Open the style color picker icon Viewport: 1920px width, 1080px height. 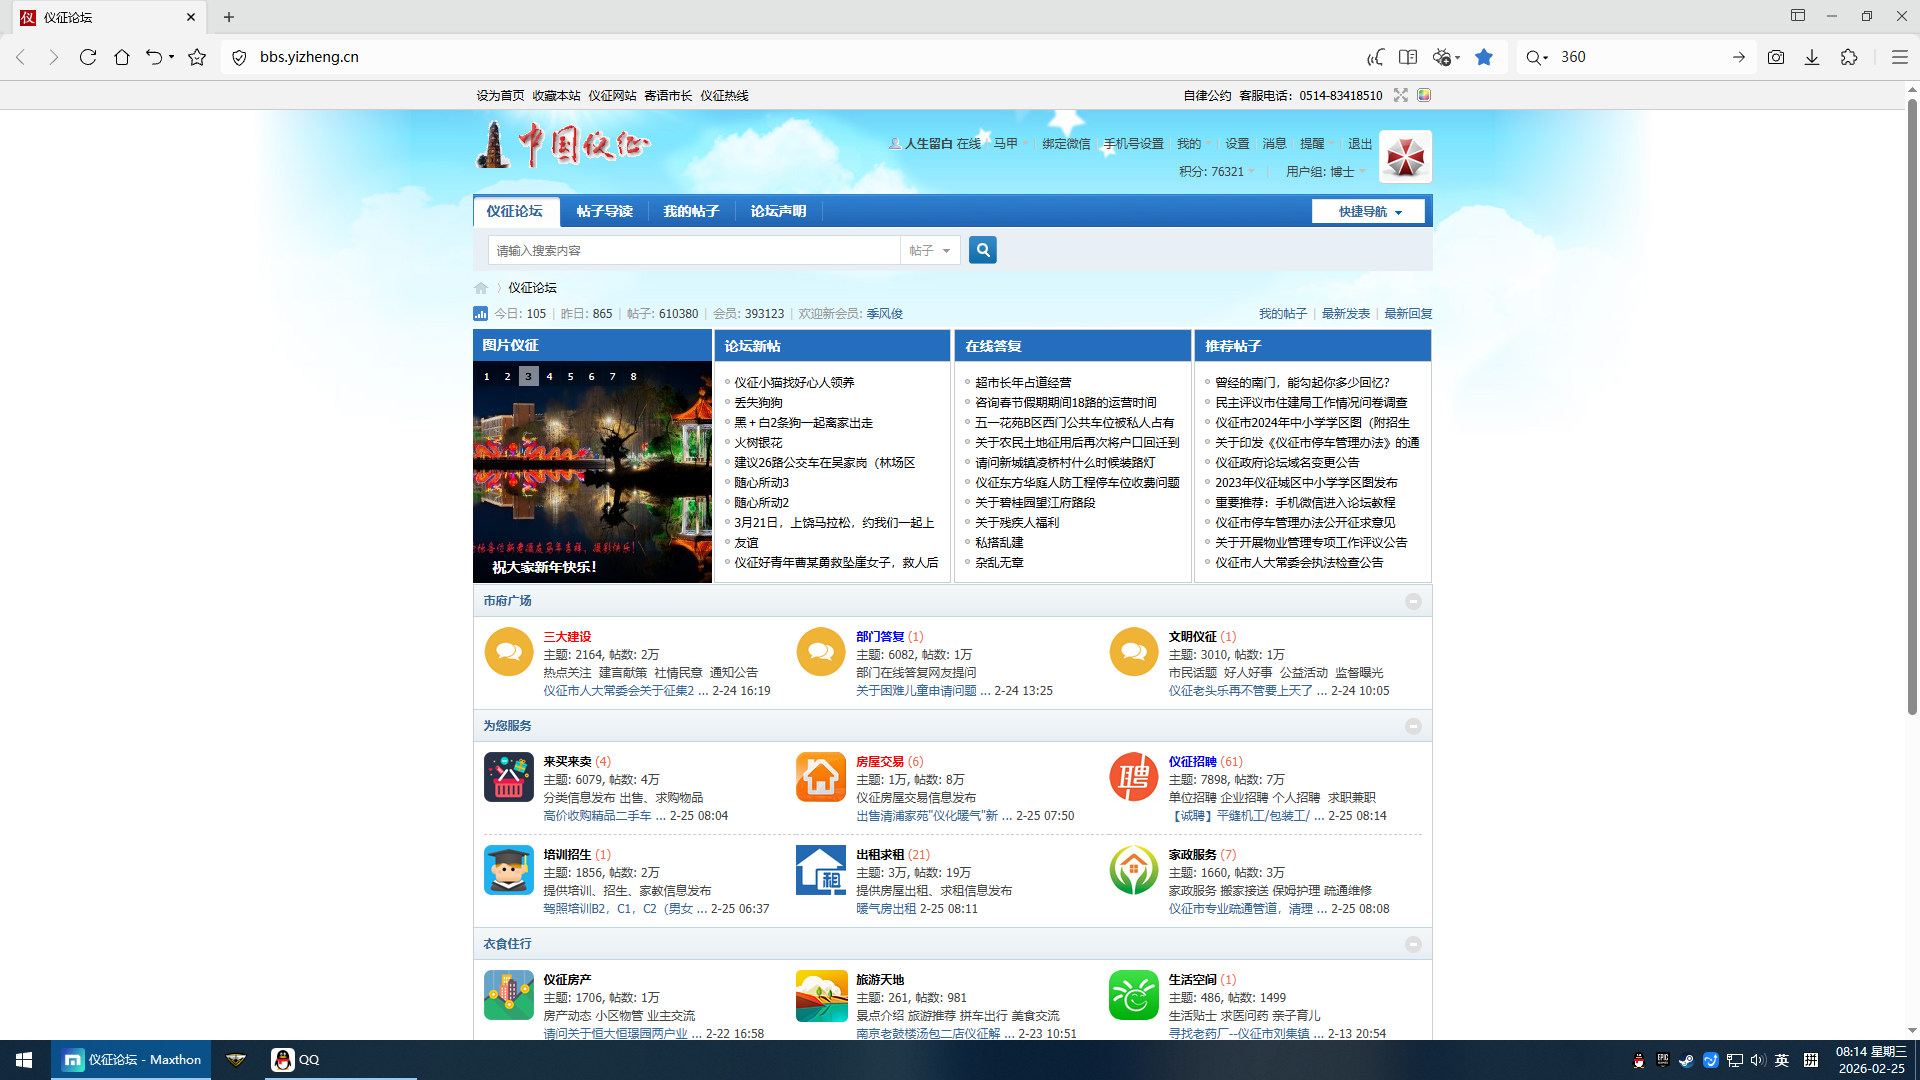(1424, 95)
